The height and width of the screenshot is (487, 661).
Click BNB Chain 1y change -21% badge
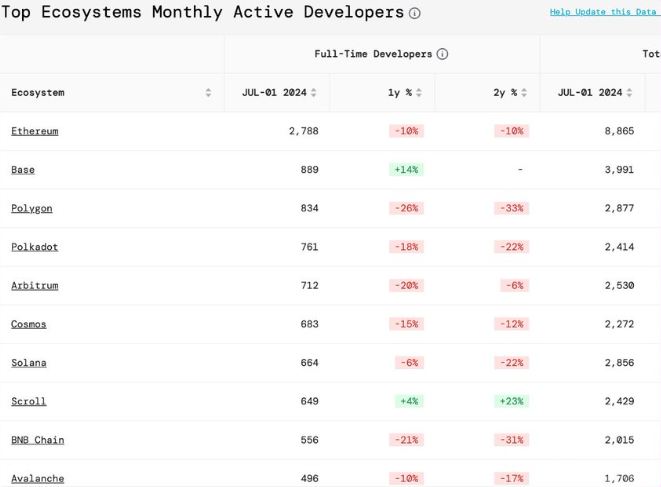point(406,440)
